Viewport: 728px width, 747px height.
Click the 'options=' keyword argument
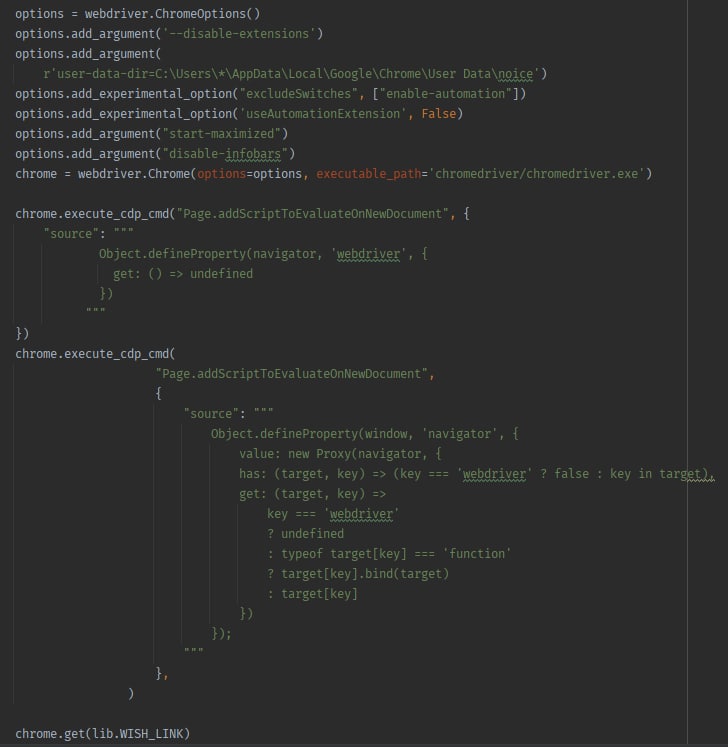point(225,174)
